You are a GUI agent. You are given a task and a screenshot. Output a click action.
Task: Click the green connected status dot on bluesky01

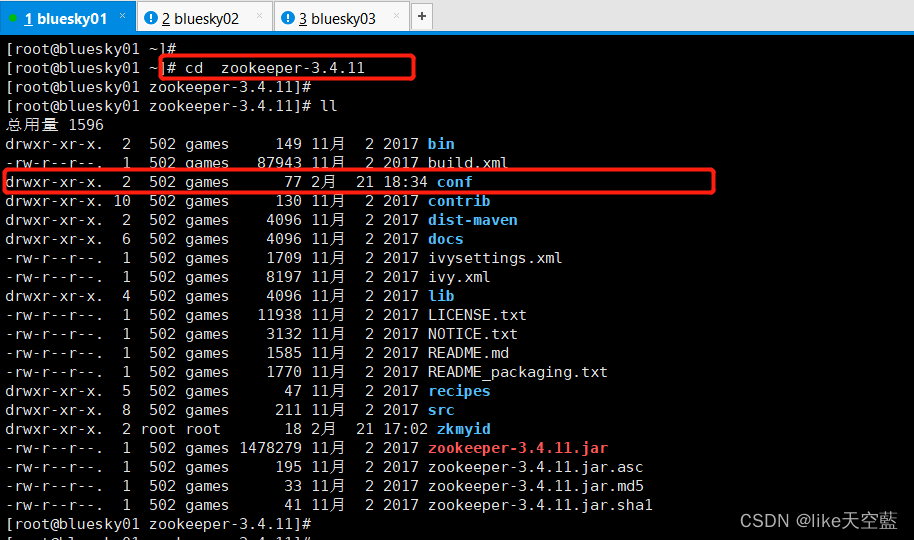point(13,18)
